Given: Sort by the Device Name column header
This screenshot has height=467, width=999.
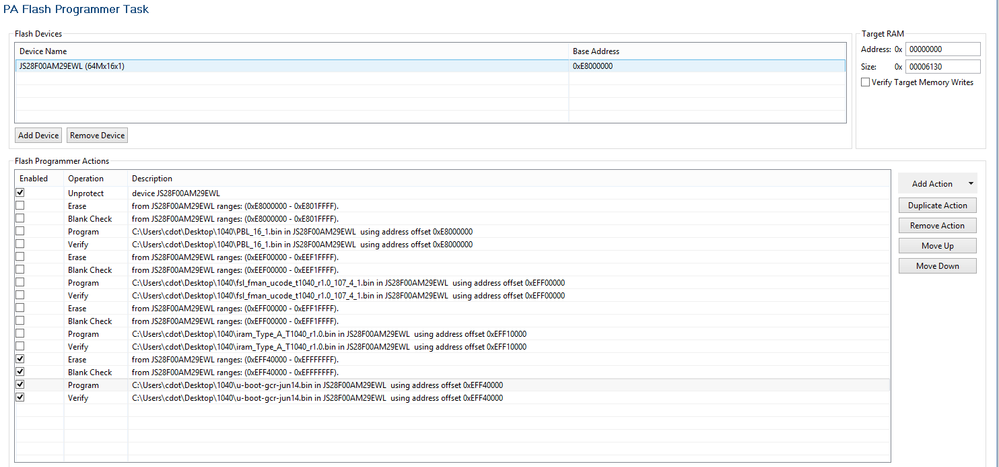Looking at the screenshot, I should click(290, 51).
